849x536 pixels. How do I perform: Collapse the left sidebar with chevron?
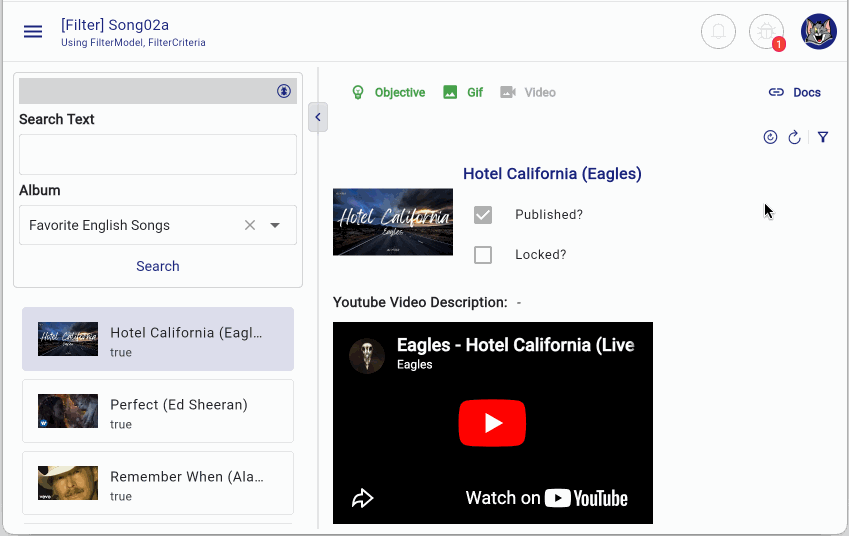point(318,117)
